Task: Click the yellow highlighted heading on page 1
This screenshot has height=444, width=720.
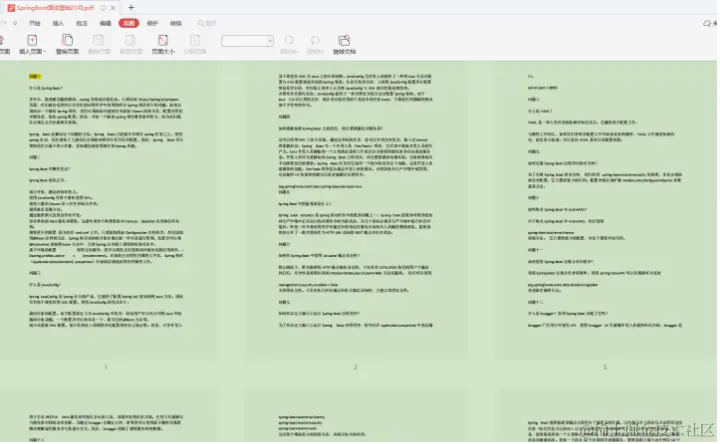Action: [35, 77]
